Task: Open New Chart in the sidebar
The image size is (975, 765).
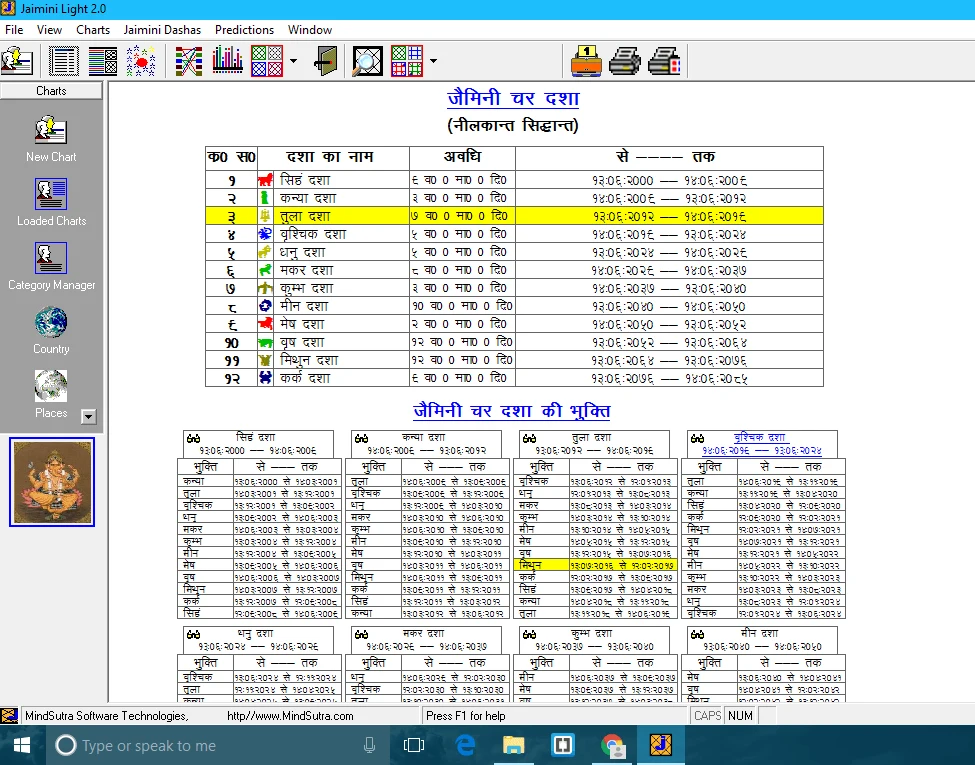Action: 51,139
